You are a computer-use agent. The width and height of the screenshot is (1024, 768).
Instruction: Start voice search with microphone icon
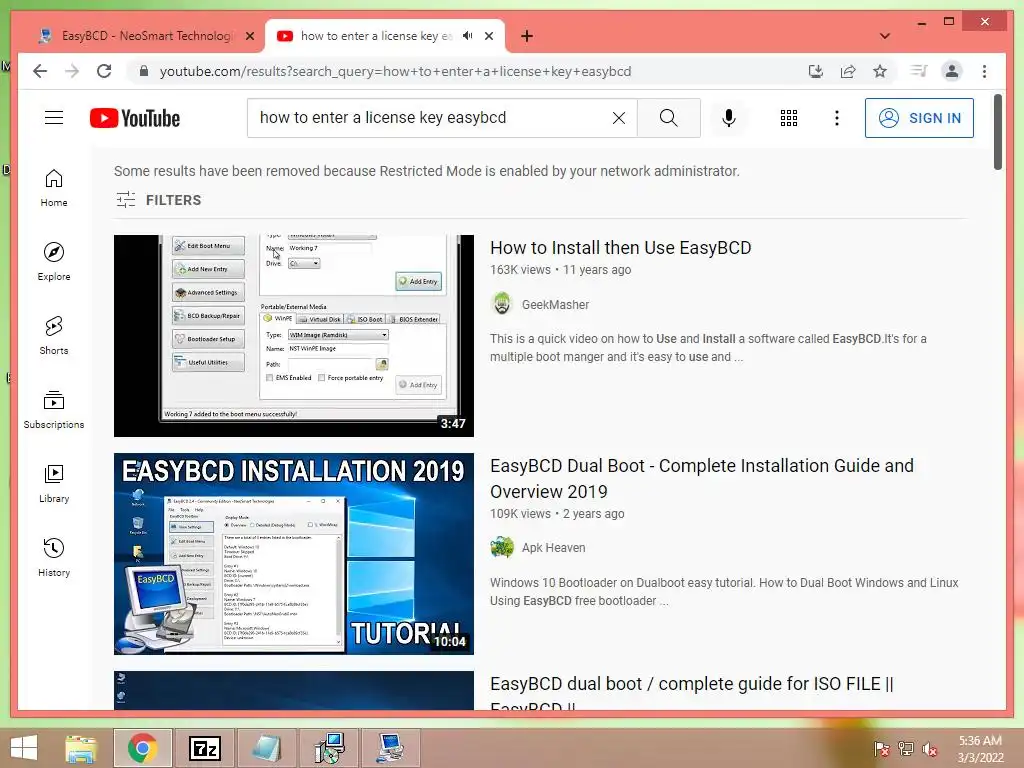click(x=729, y=118)
